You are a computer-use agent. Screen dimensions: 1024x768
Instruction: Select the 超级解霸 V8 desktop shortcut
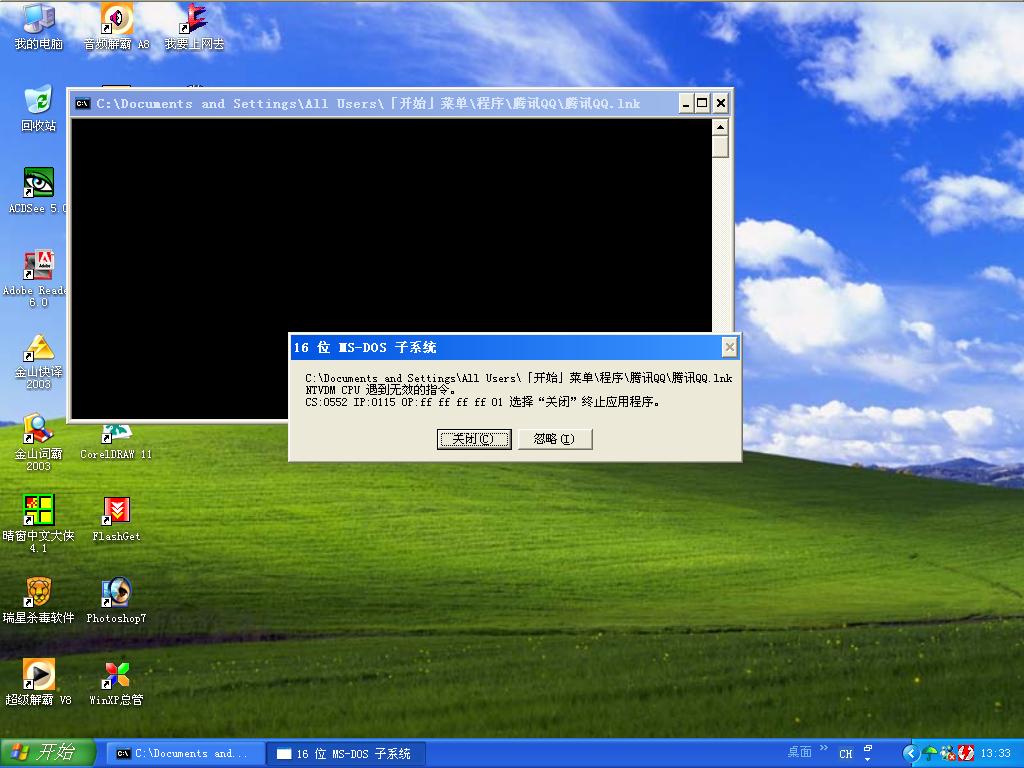pyautogui.click(x=39, y=683)
